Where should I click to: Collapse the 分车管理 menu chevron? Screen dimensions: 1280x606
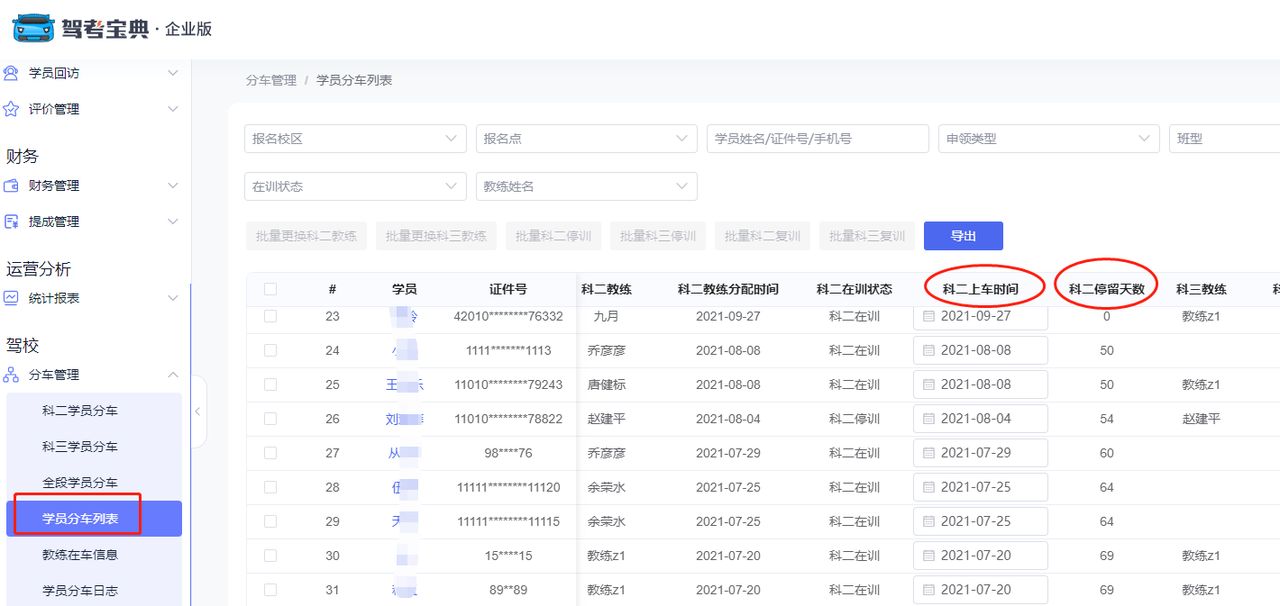tap(173, 375)
